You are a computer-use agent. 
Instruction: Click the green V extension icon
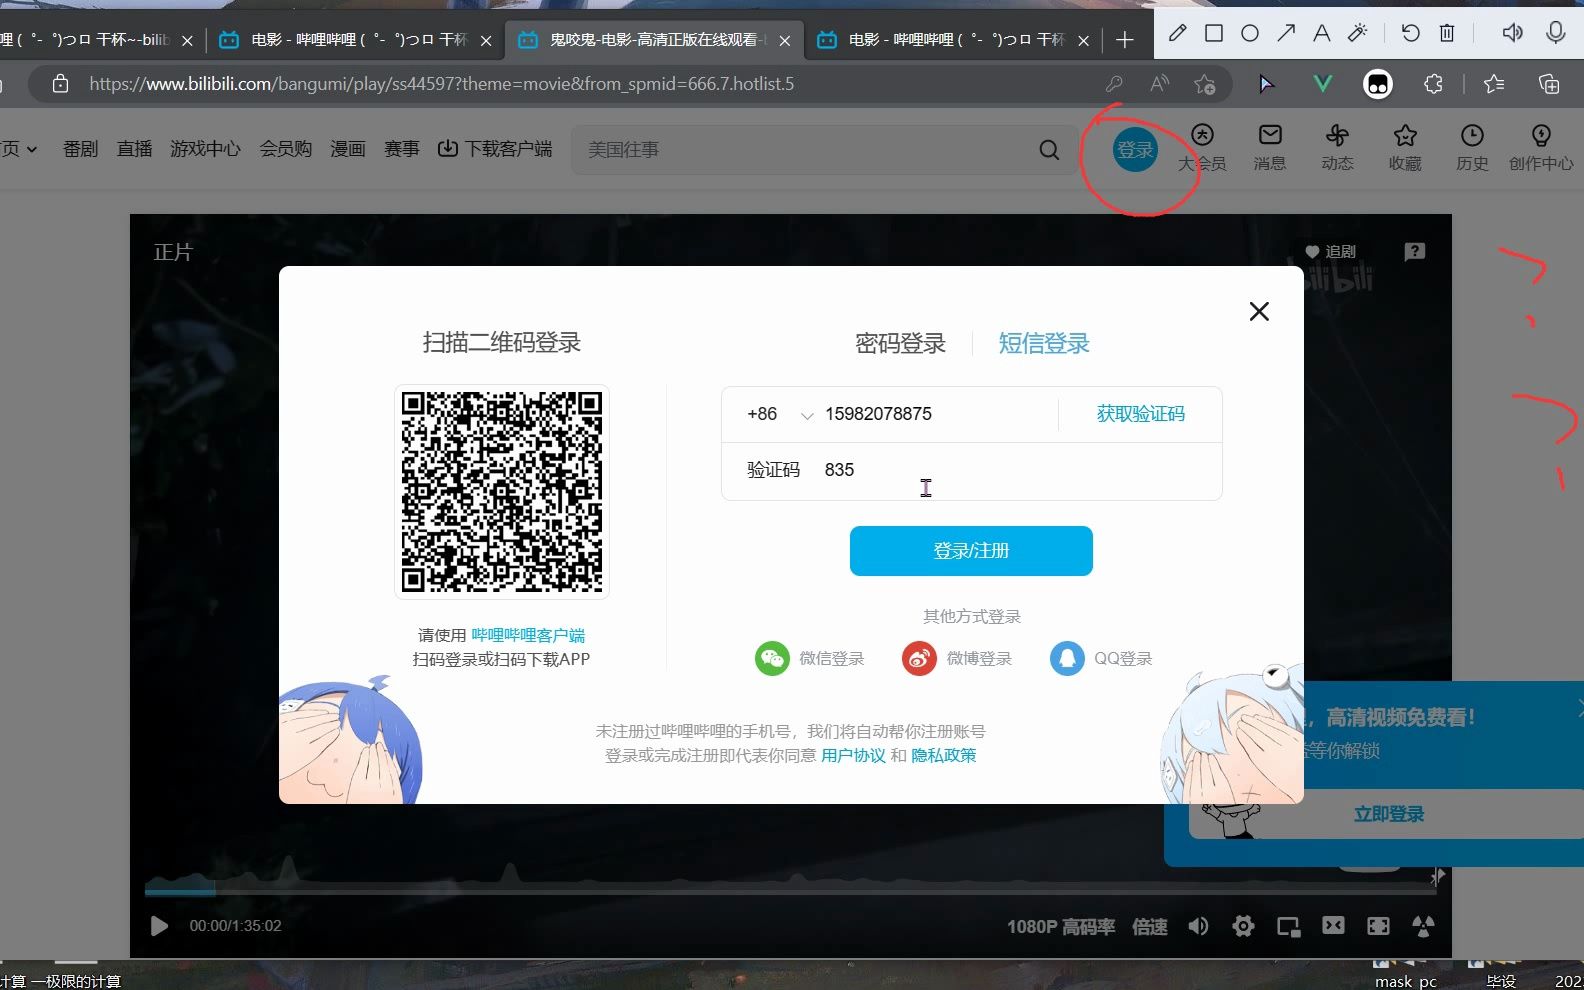[1322, 84]
